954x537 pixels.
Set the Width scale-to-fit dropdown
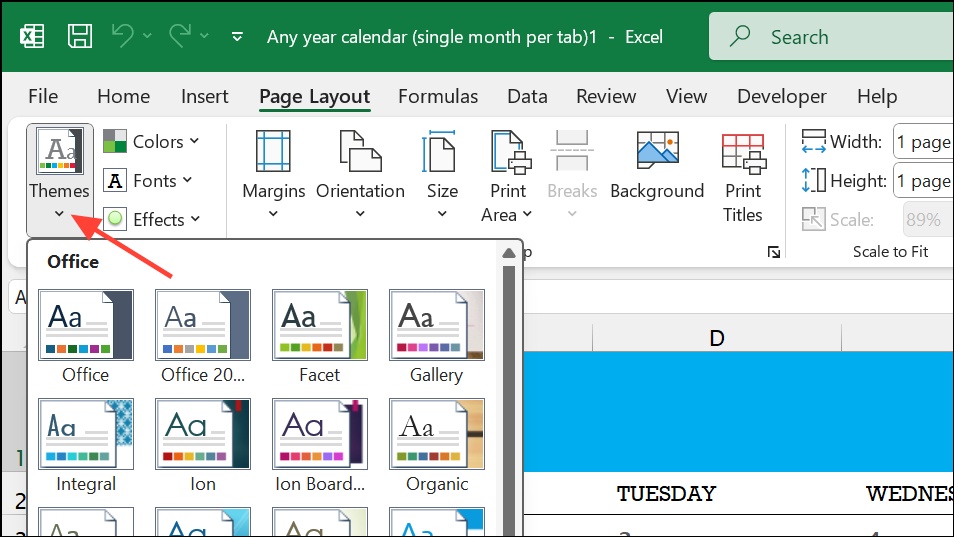coord(923,142)
